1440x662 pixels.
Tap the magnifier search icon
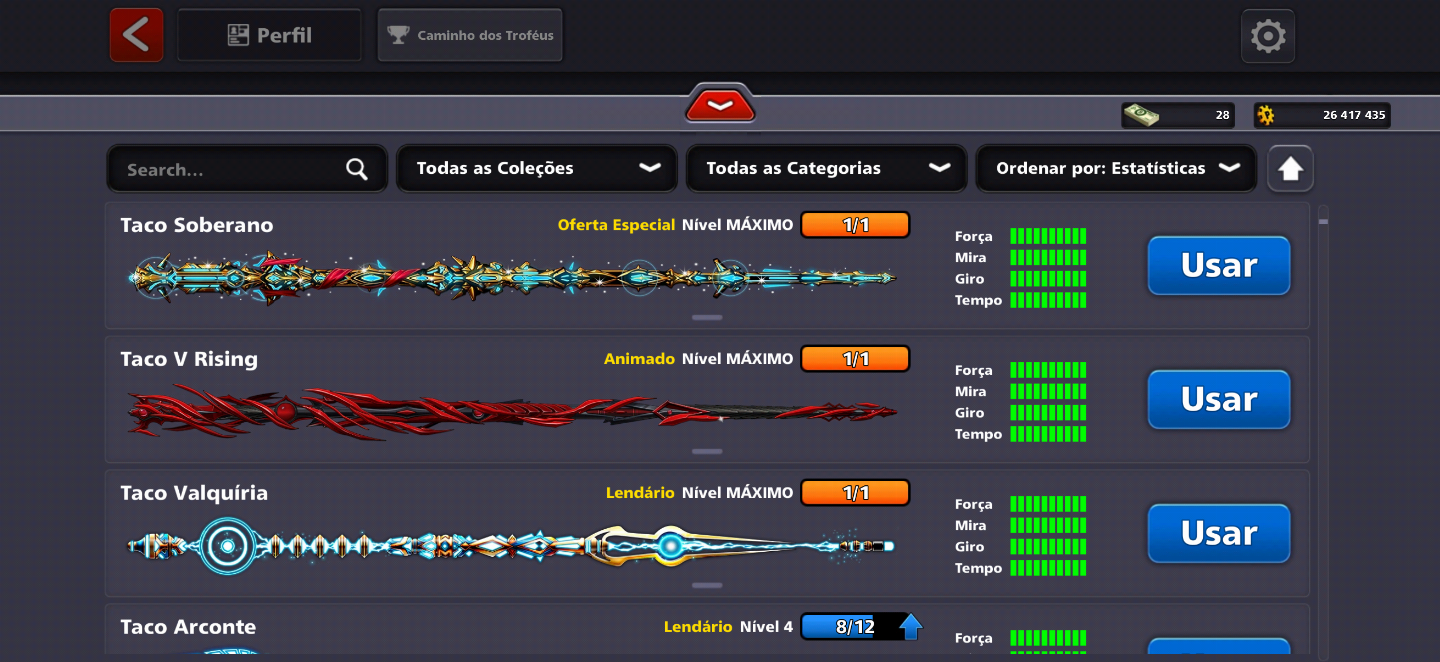click(x=357, y=169)
